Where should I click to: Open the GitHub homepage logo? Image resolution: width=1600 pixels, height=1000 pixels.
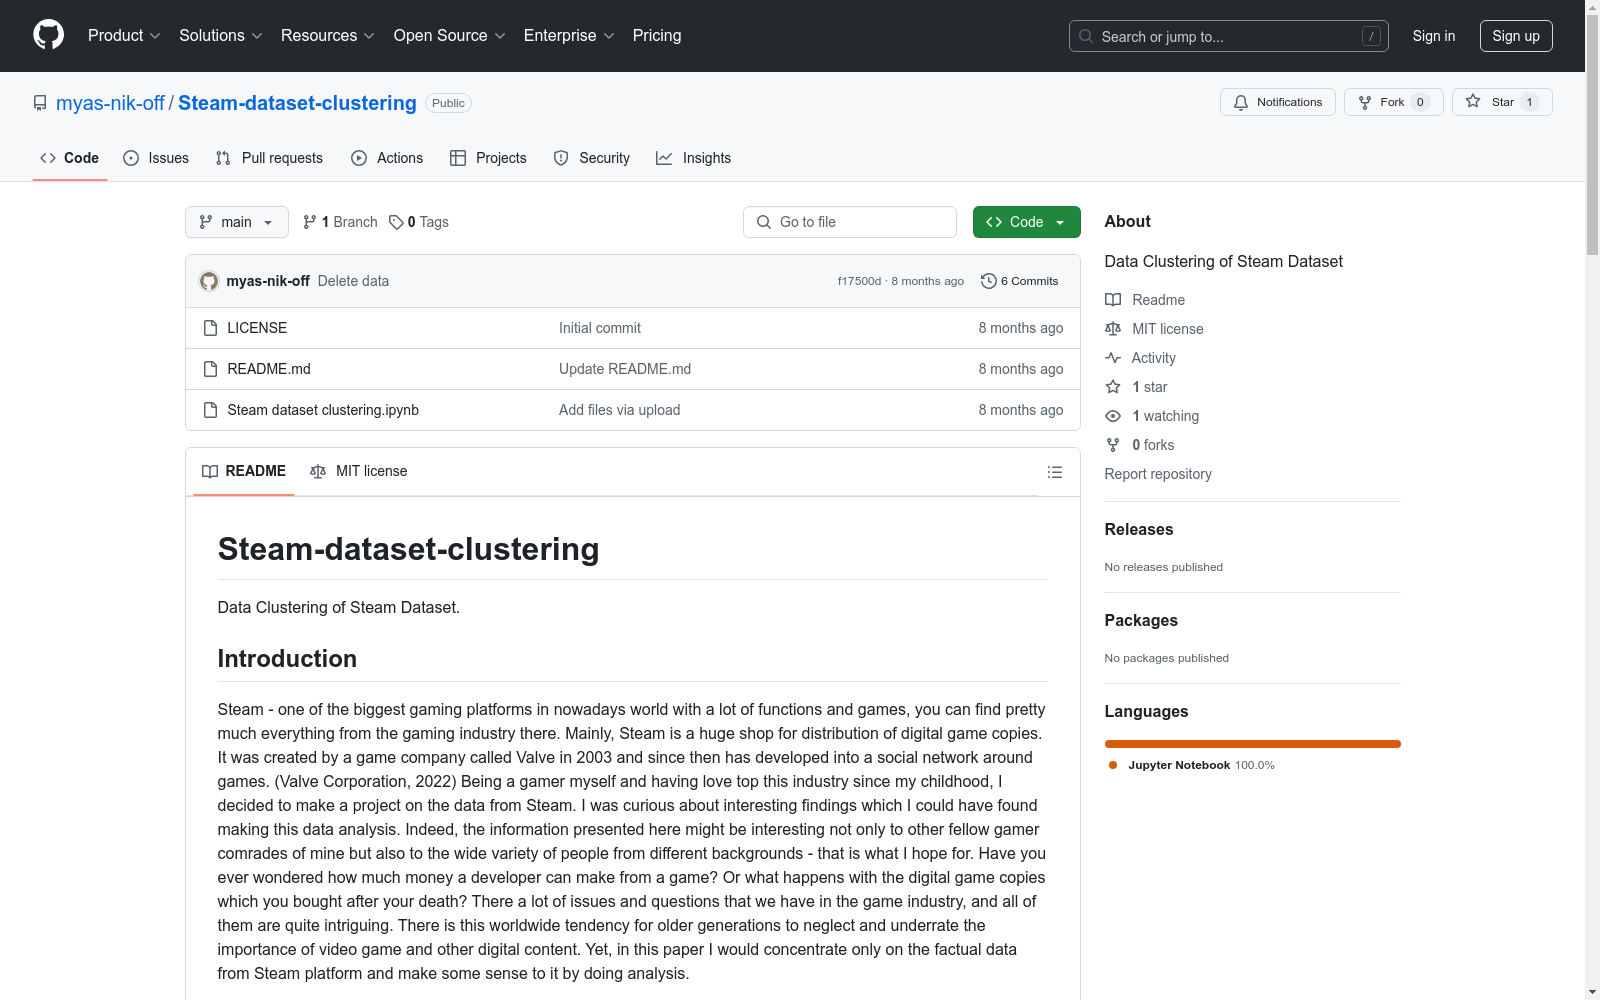[x=48, y=35]
